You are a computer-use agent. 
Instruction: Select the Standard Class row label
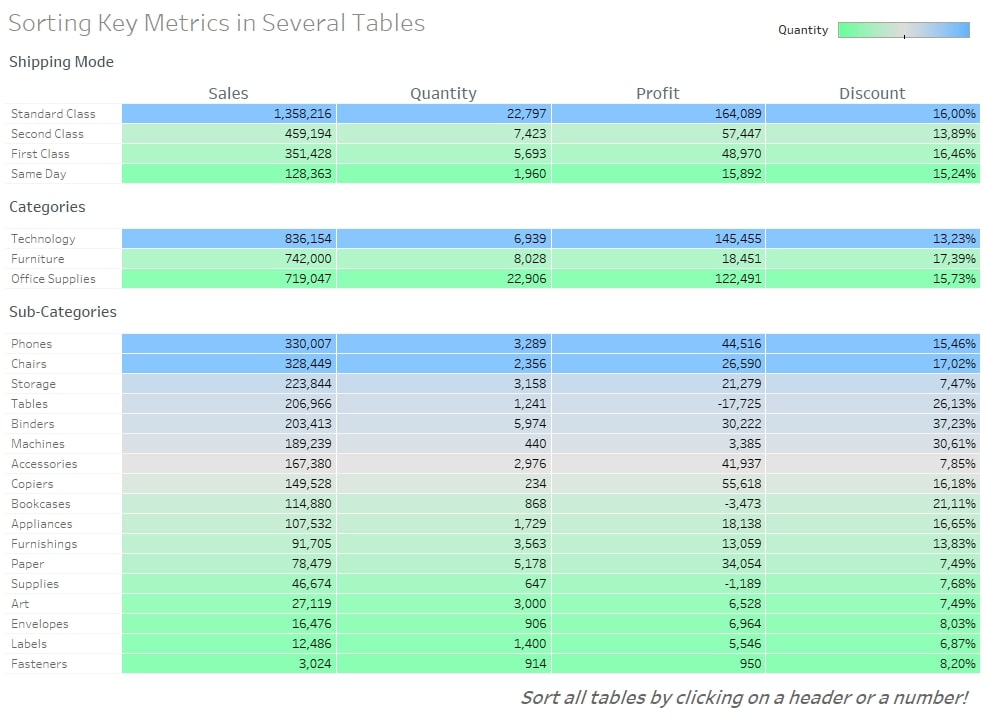(x=53, y=114)
